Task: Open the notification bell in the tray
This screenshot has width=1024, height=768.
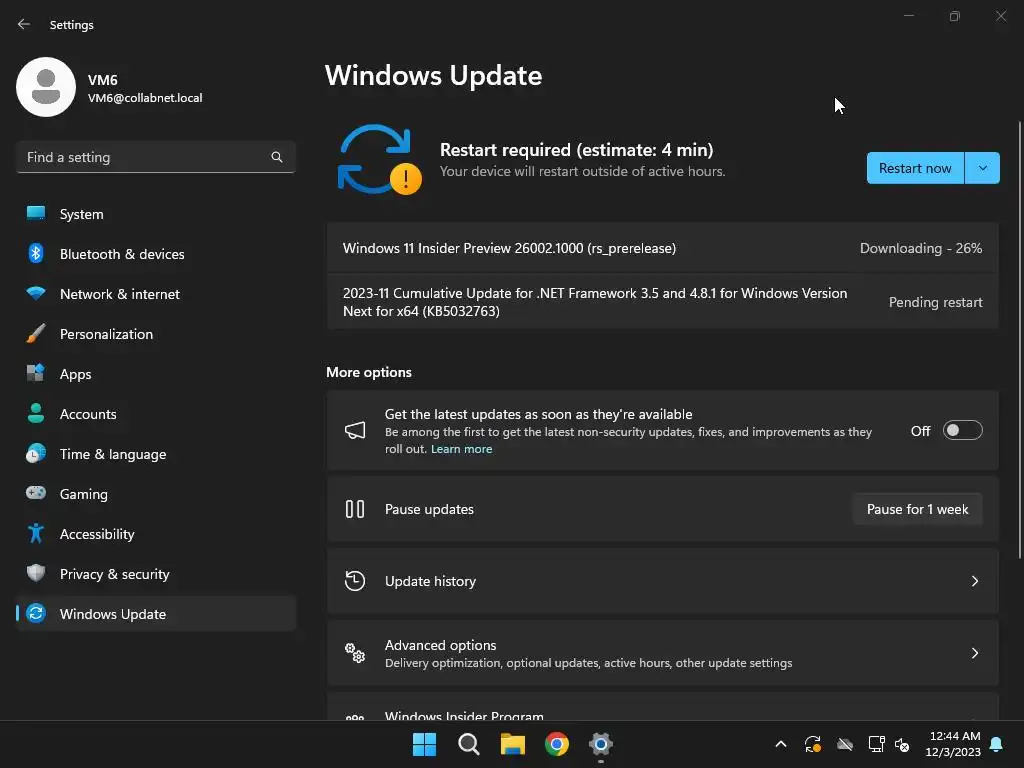Action: click(x=997, y=744)
